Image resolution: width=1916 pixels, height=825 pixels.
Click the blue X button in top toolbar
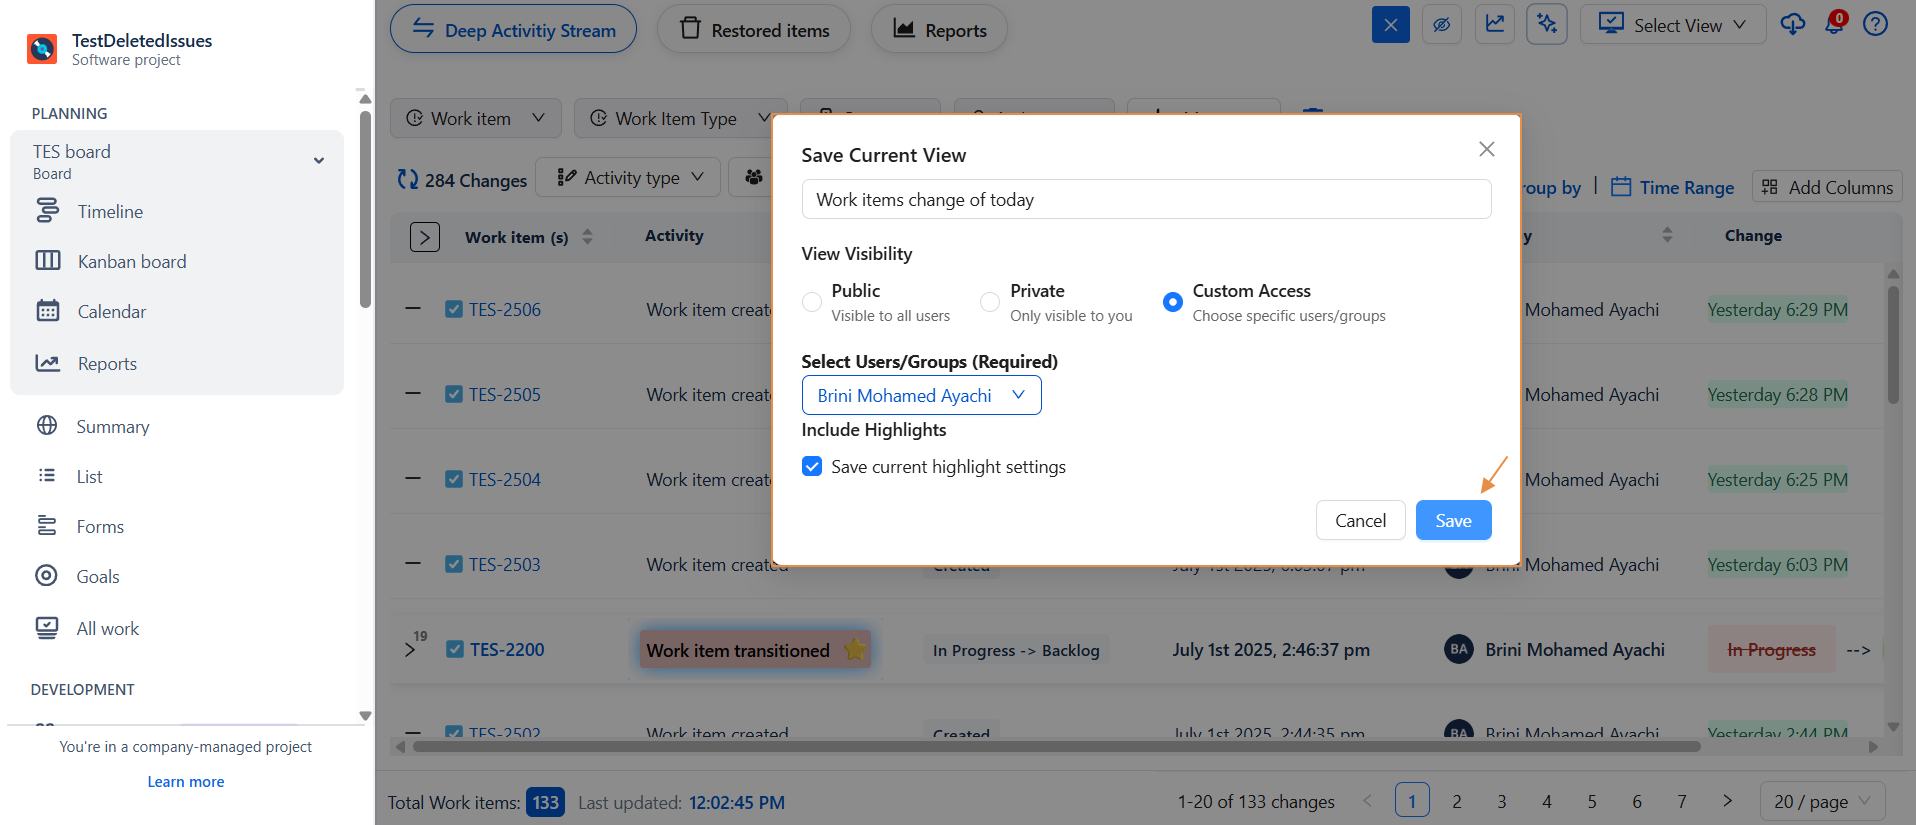point(1390,25)
